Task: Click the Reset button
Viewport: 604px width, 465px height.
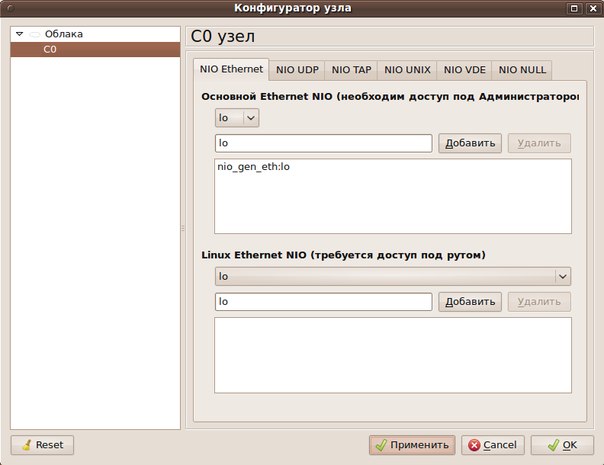Action: (x=42, y=445)
